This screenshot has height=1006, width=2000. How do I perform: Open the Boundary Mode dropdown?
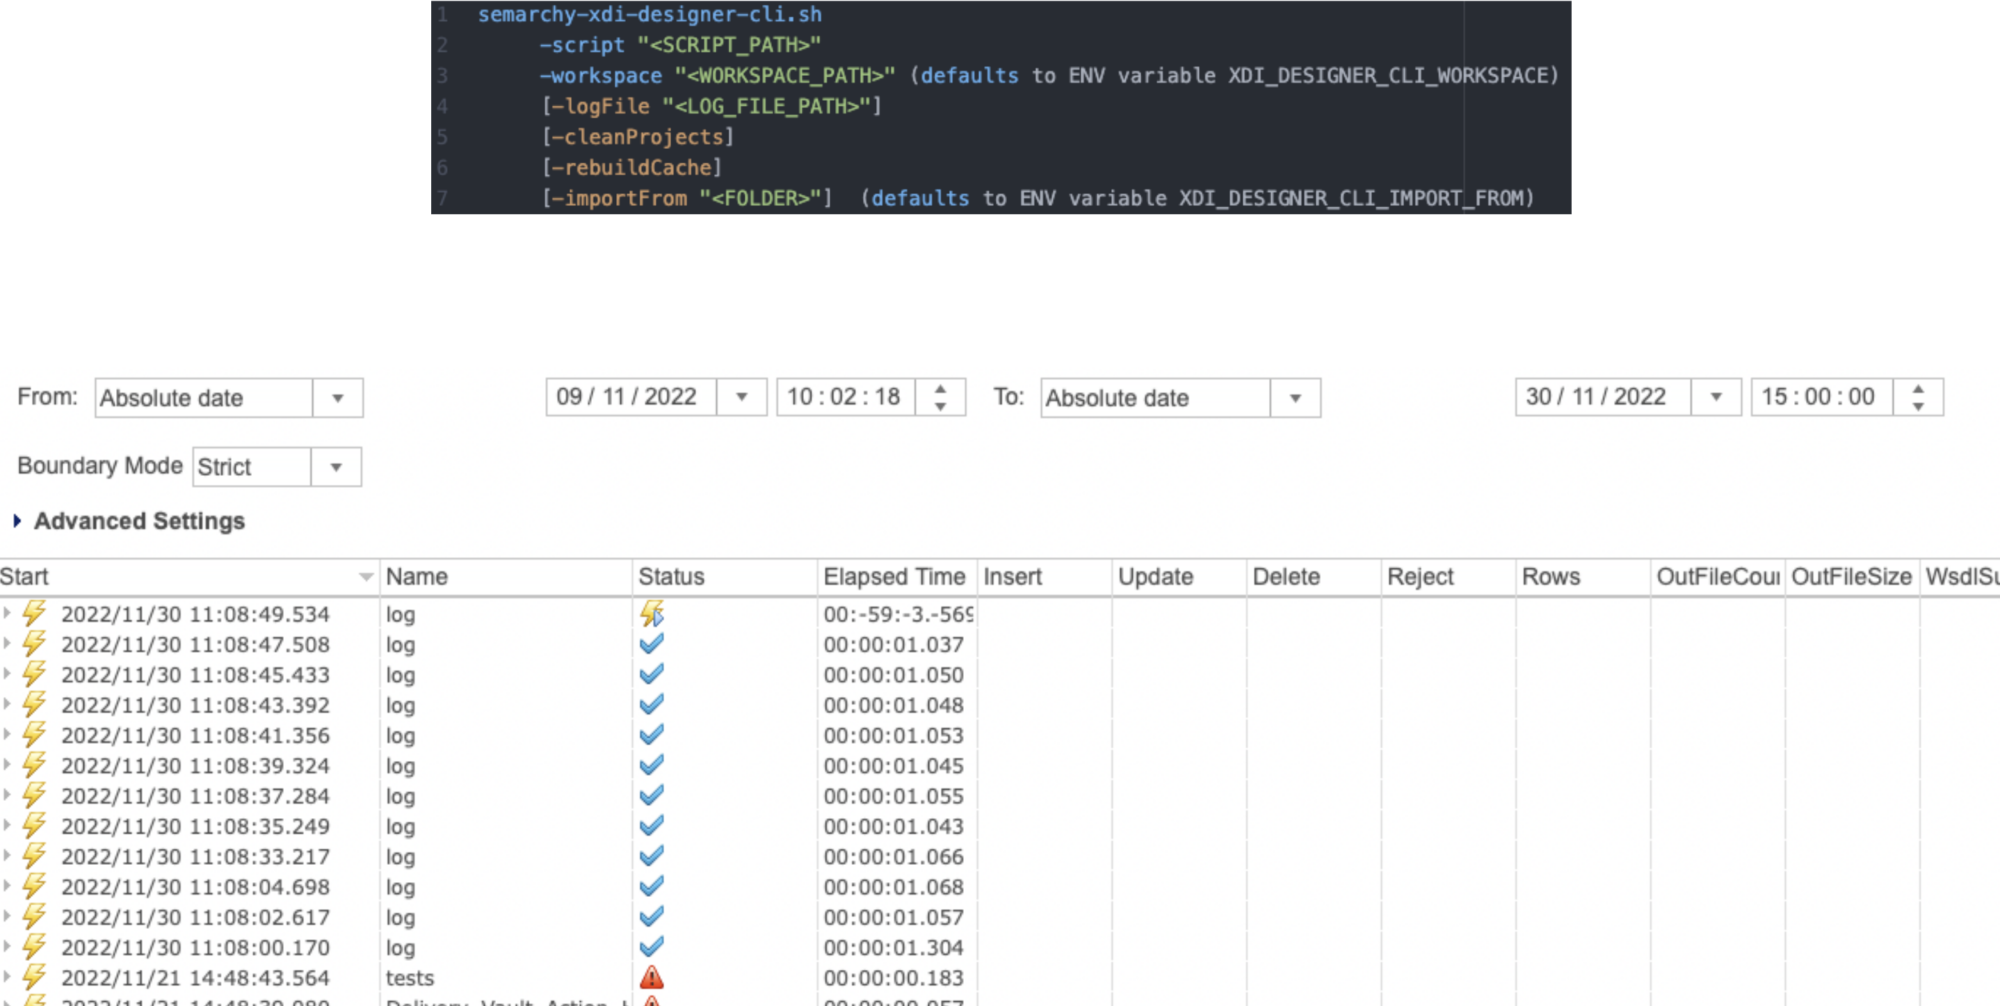[x=336, y=467]
